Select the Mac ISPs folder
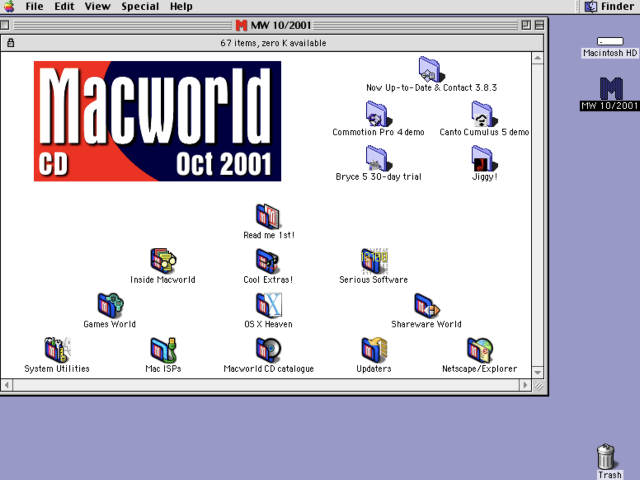Screen dimensions: 640x480 point(163,350)
